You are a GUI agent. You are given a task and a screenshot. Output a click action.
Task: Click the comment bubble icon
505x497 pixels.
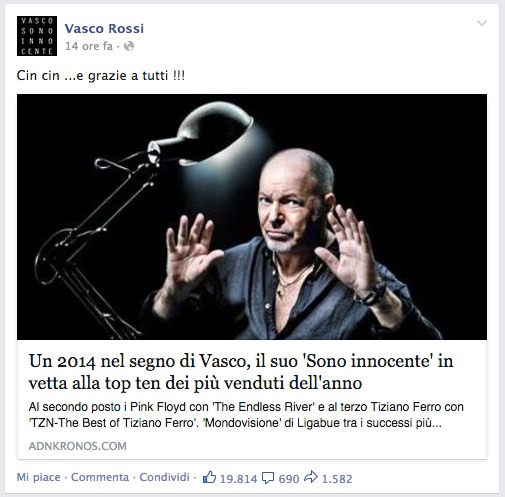coord(268,478)
